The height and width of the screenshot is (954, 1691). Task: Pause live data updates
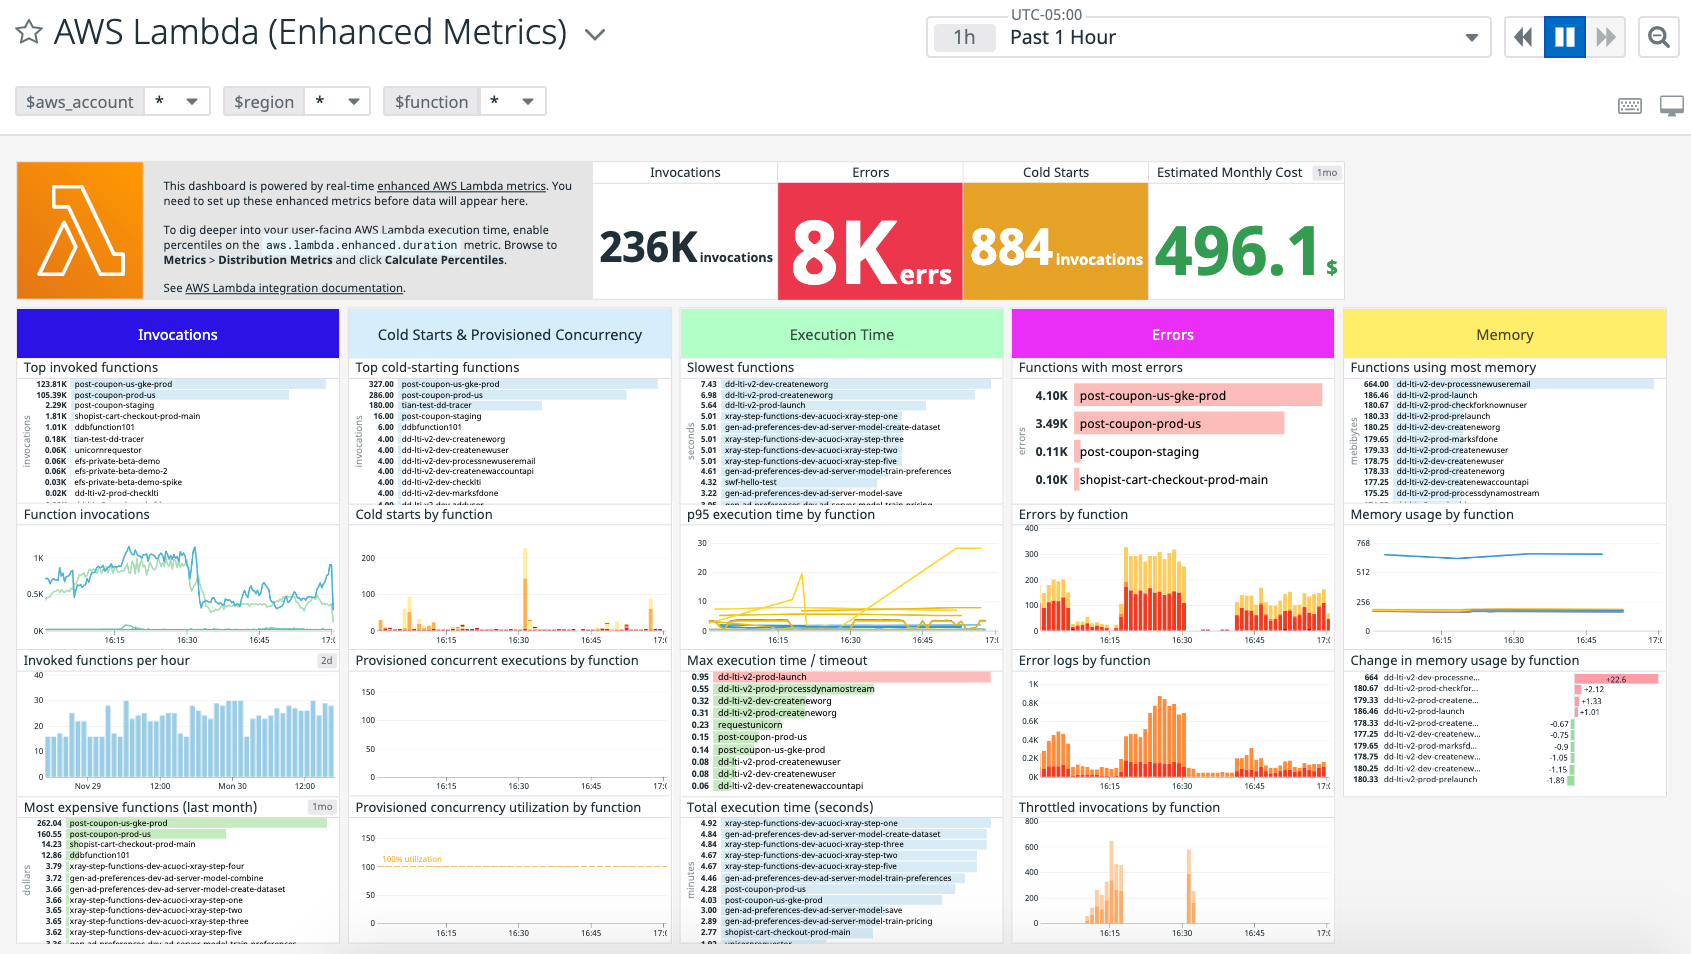(1564, 36)
